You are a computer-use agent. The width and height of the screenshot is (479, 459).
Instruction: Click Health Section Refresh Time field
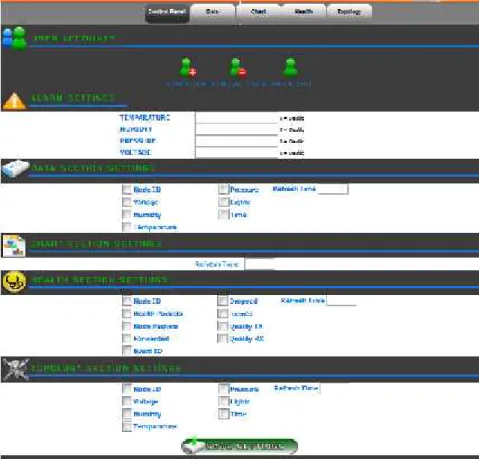coord(341,301)
